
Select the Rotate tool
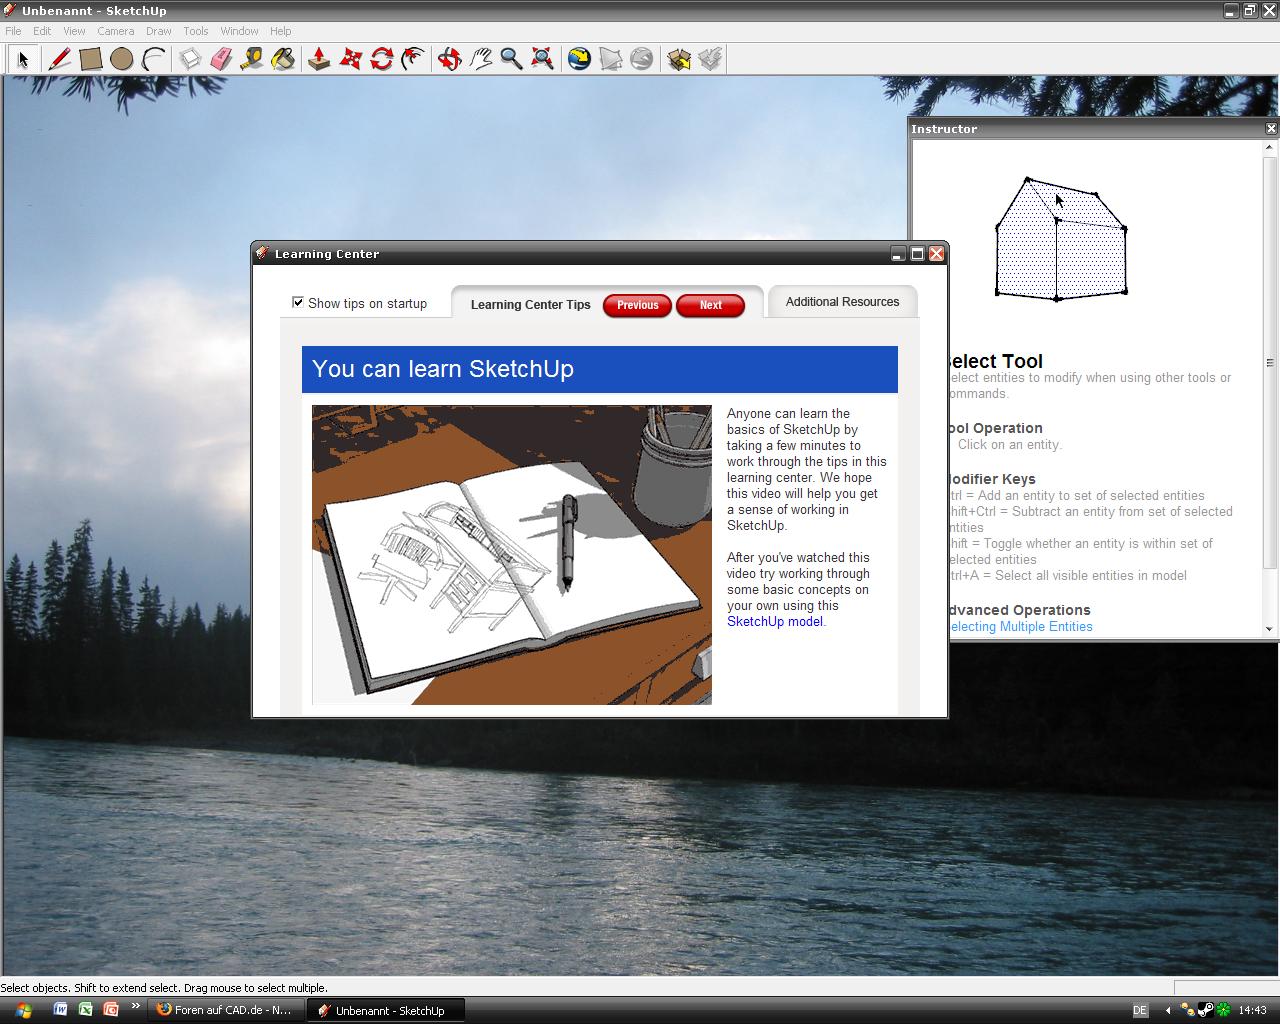click(x=381, y=60)
